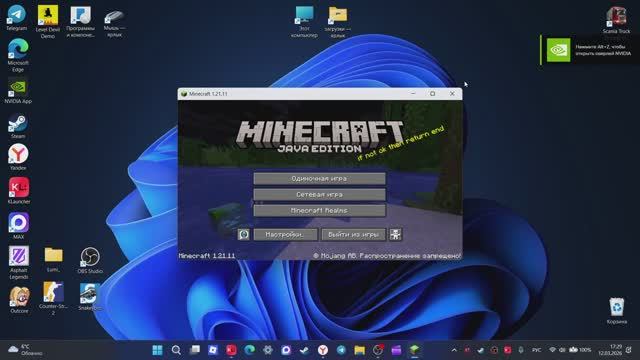Viewport: 640px width, 360px height.
Task: Select SnakeByte desktop shortcut
Action: pyautogui.click(x=89, y=297)
